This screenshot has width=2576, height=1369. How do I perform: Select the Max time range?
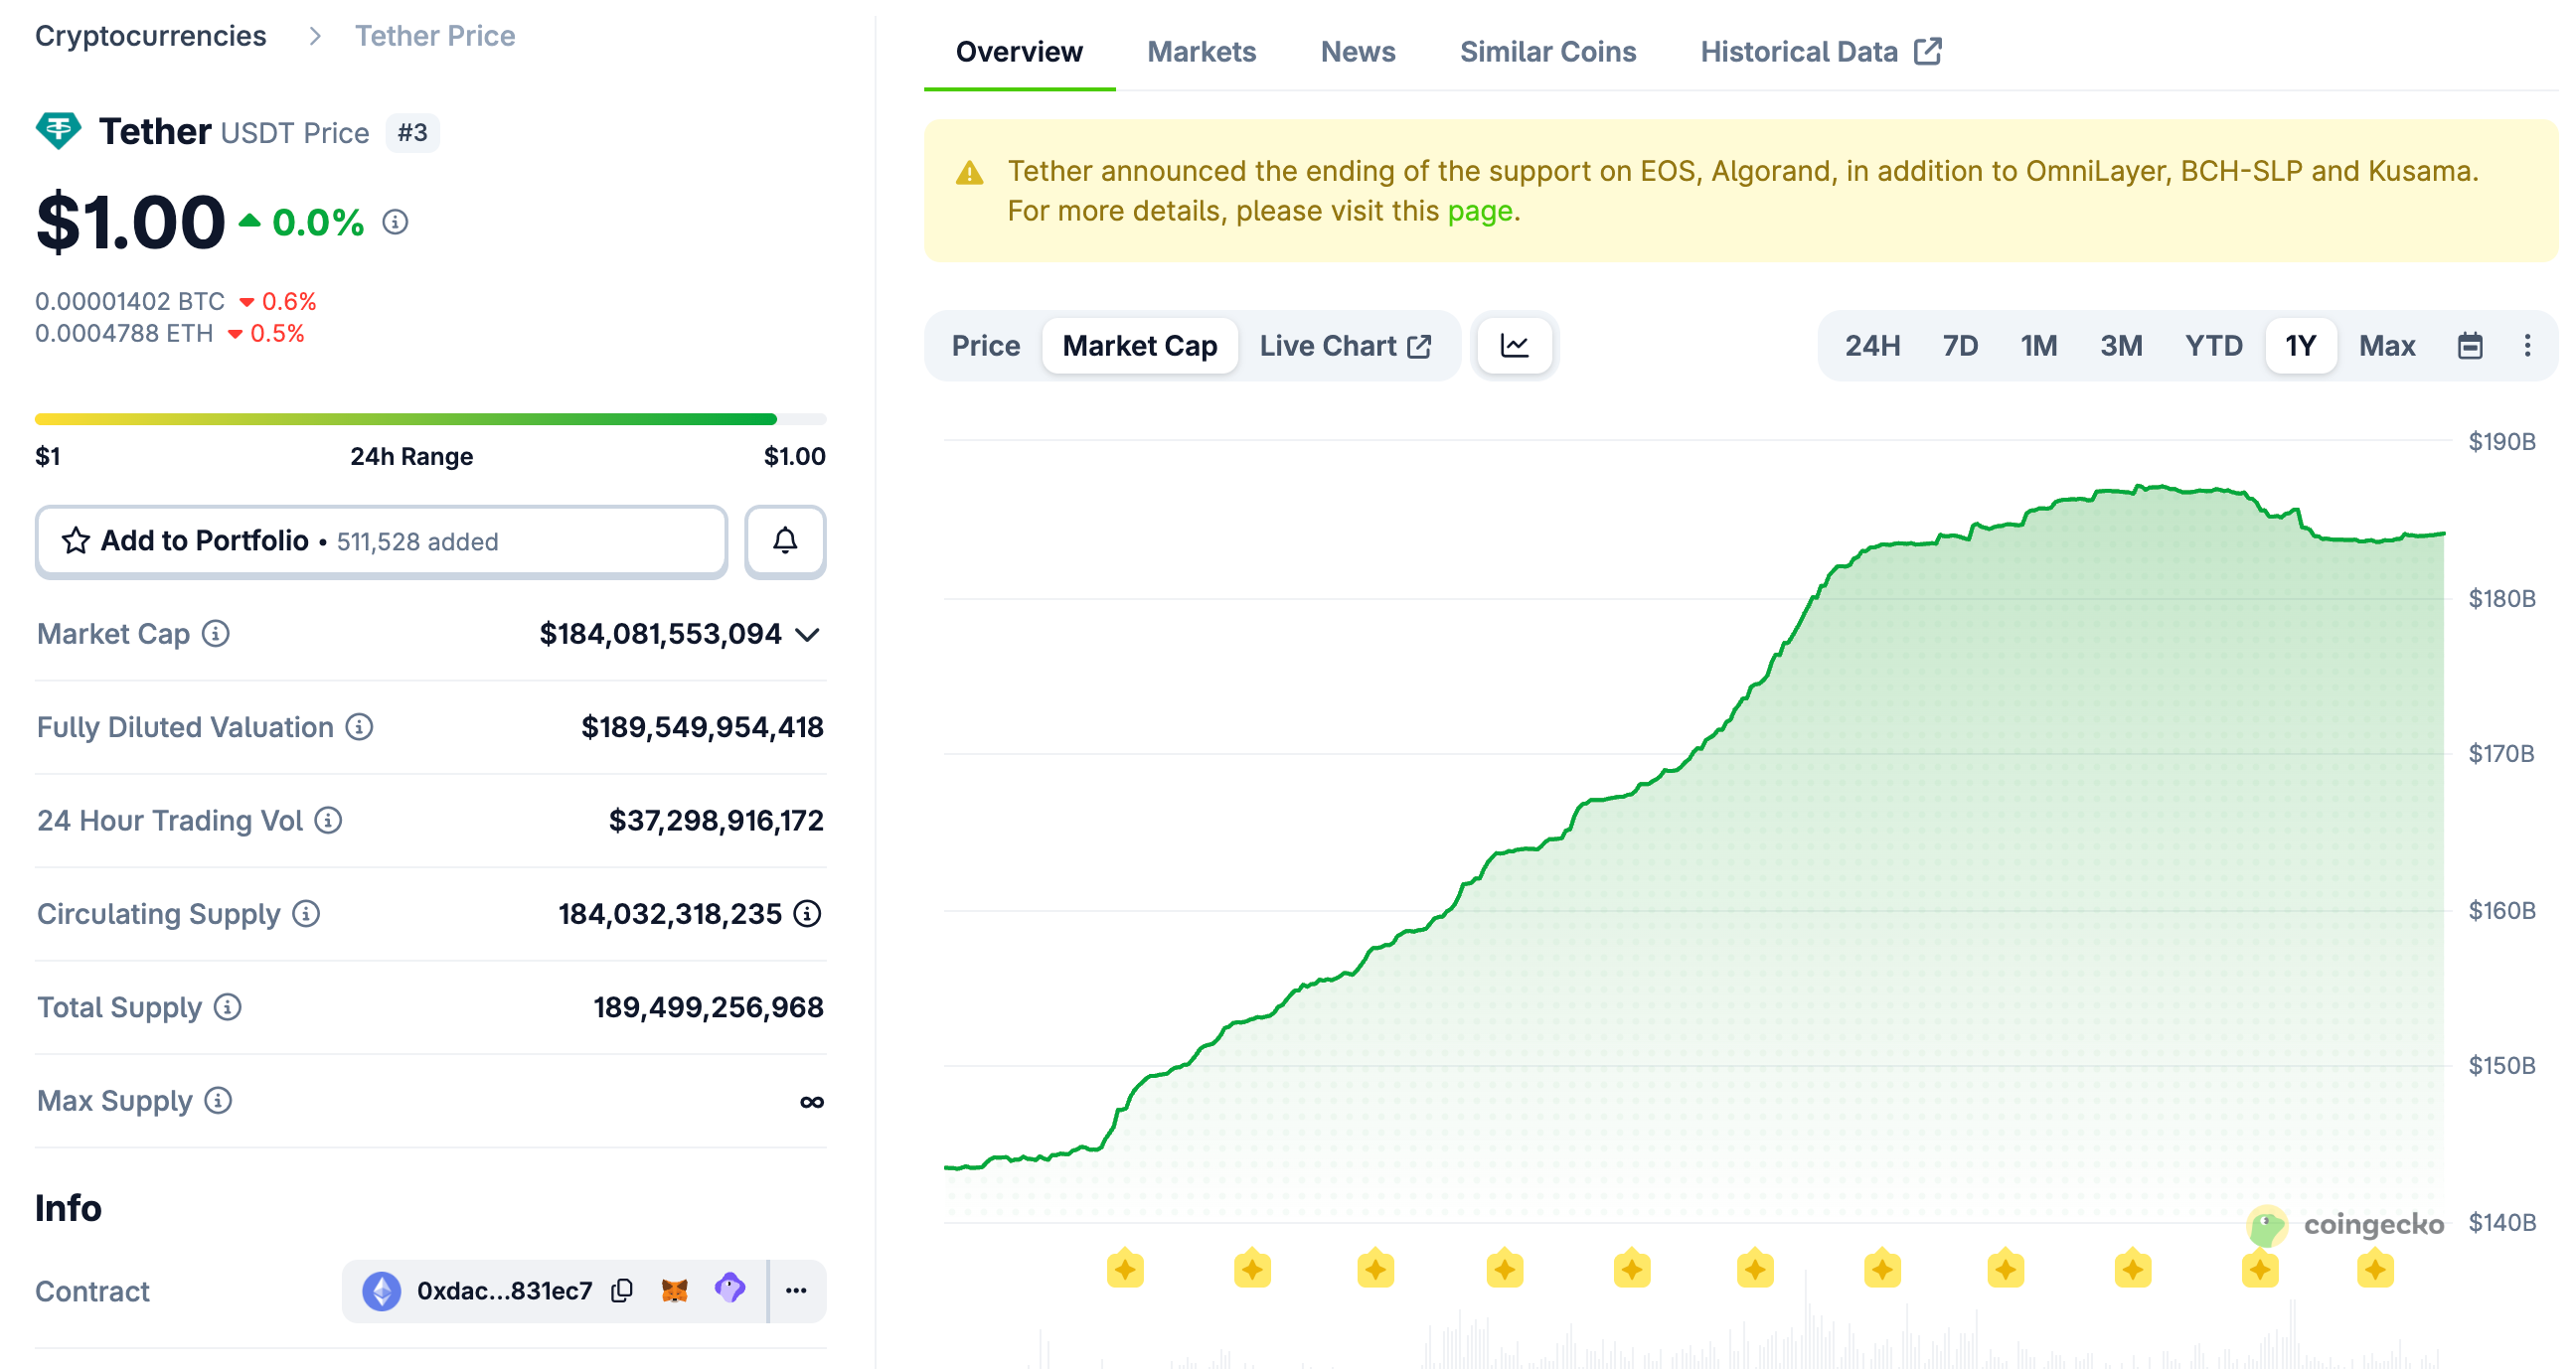pos(2386,346)
